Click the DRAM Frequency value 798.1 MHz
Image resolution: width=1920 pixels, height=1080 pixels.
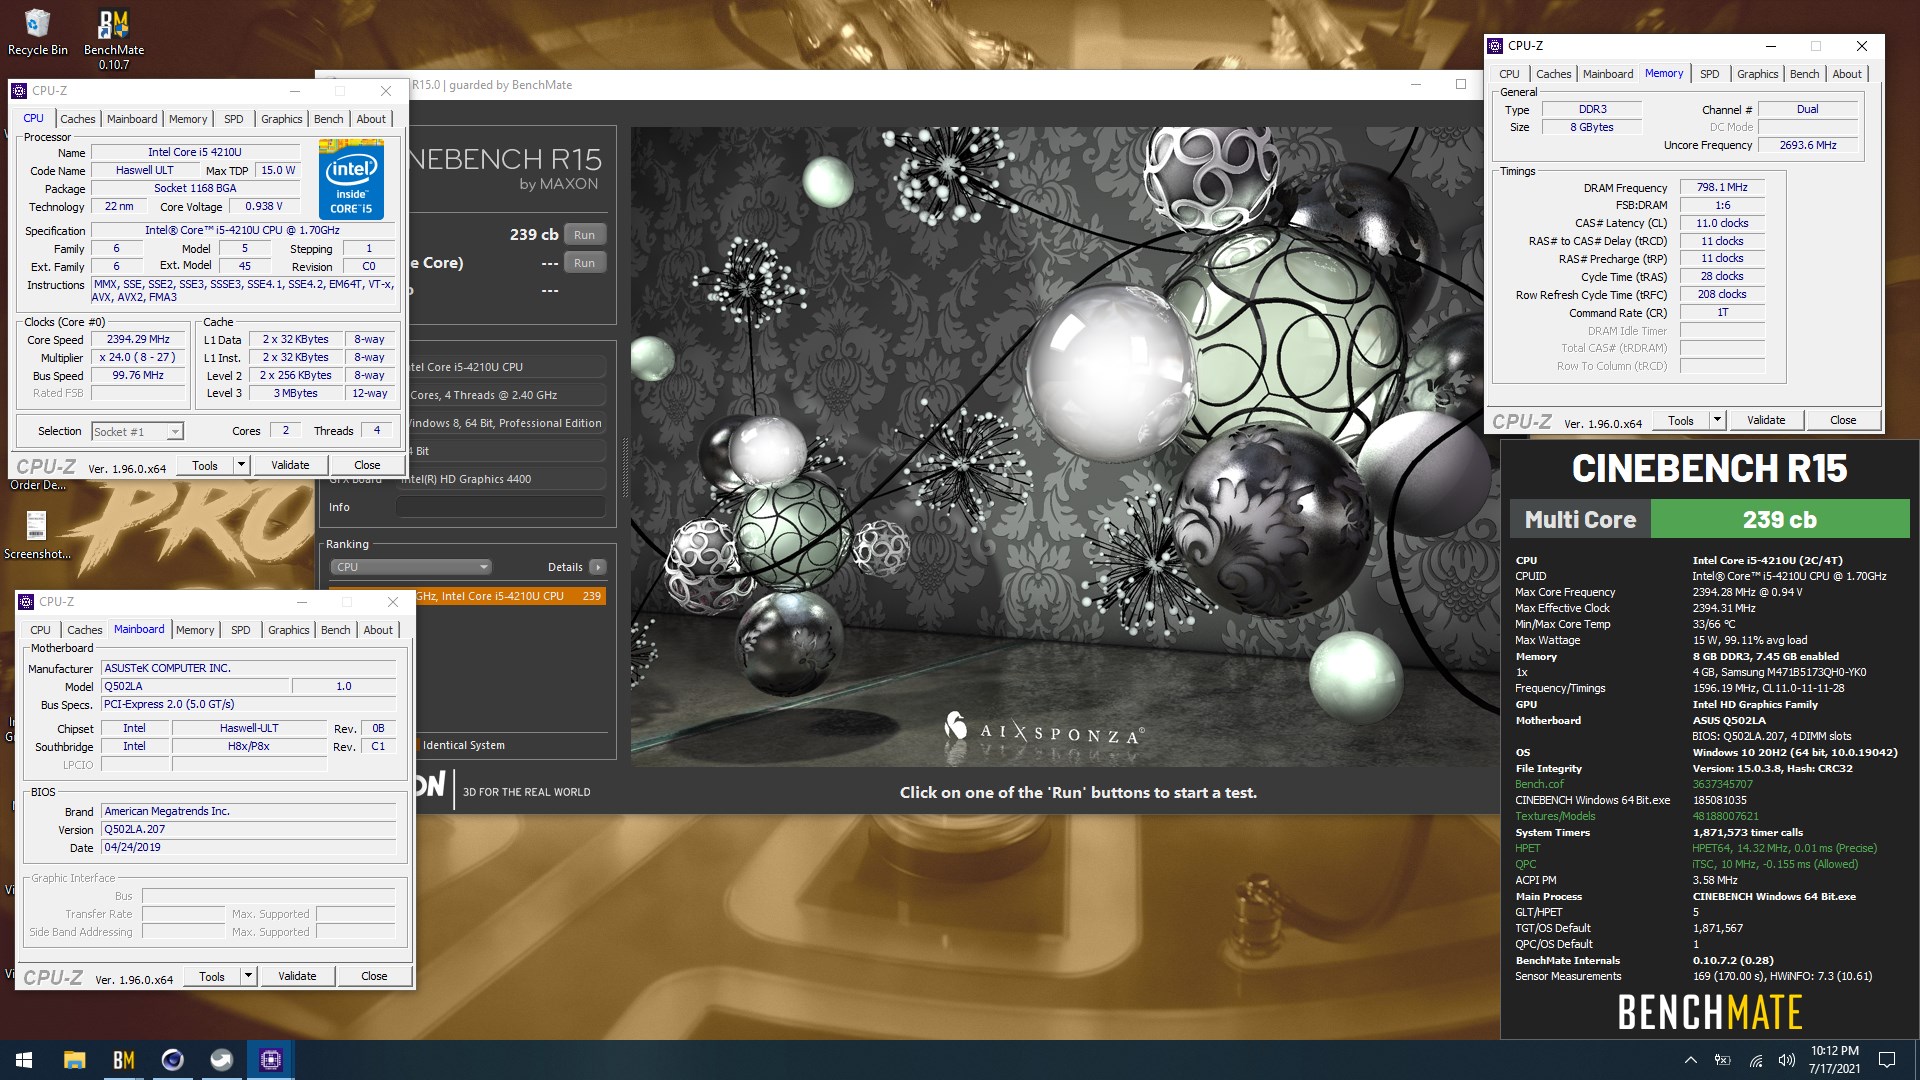tap(1722, 187)
